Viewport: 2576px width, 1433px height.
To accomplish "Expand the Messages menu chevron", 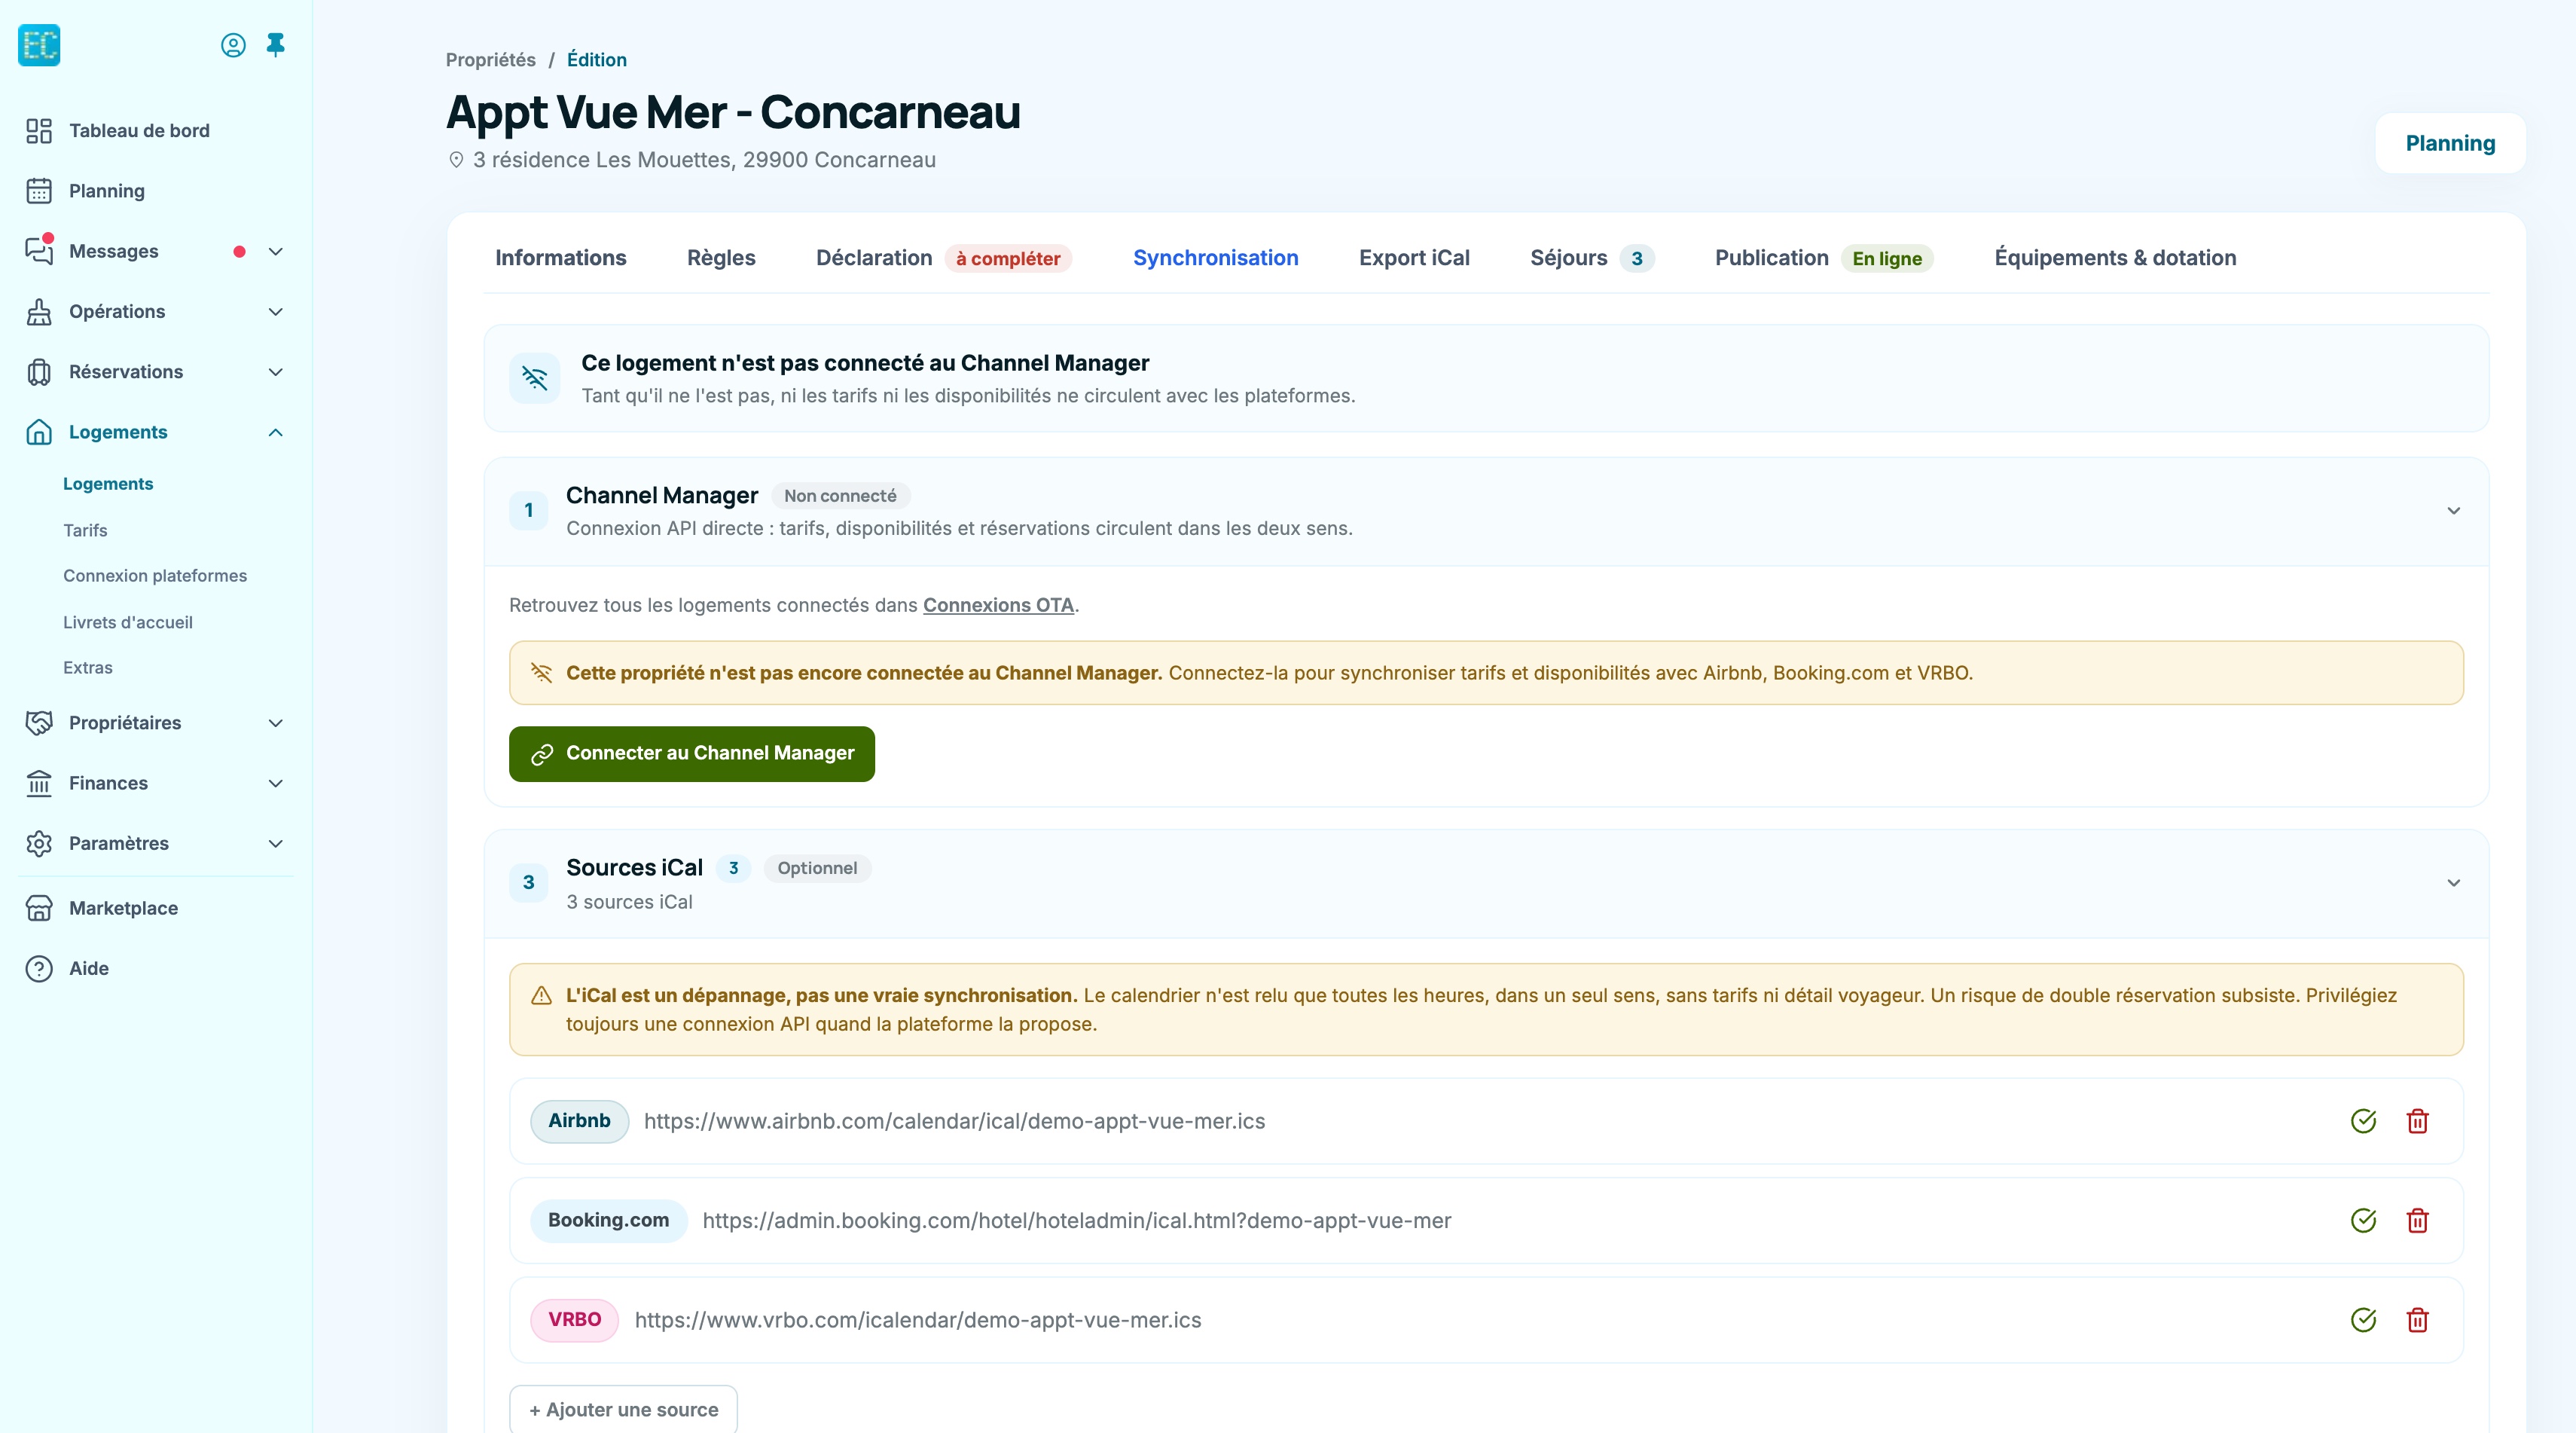I will [276, 252].
